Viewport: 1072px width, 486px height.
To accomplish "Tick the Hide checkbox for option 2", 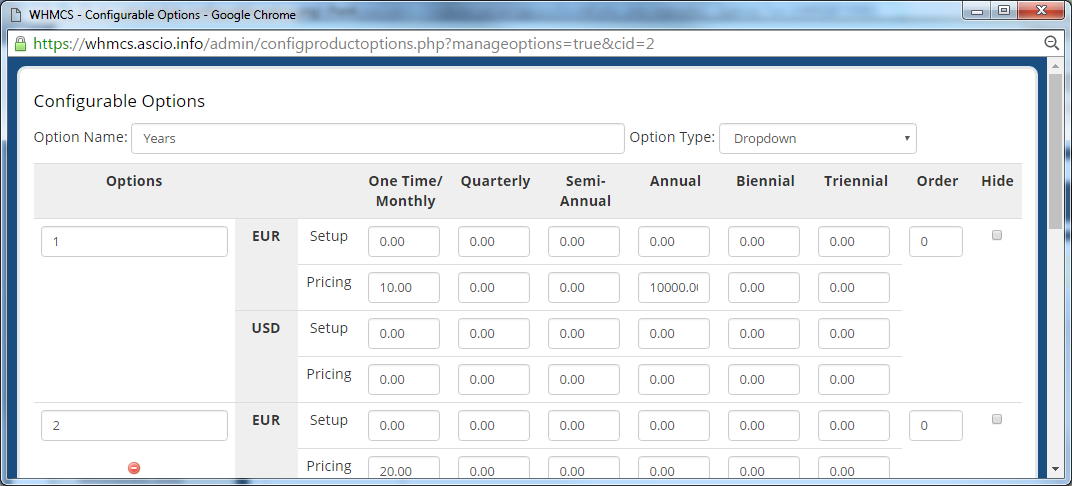I will coord(996,420).
